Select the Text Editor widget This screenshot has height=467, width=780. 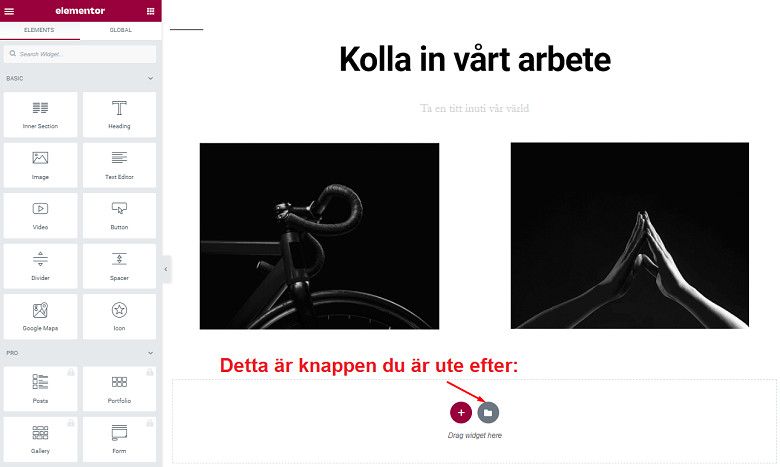point(119,165)
